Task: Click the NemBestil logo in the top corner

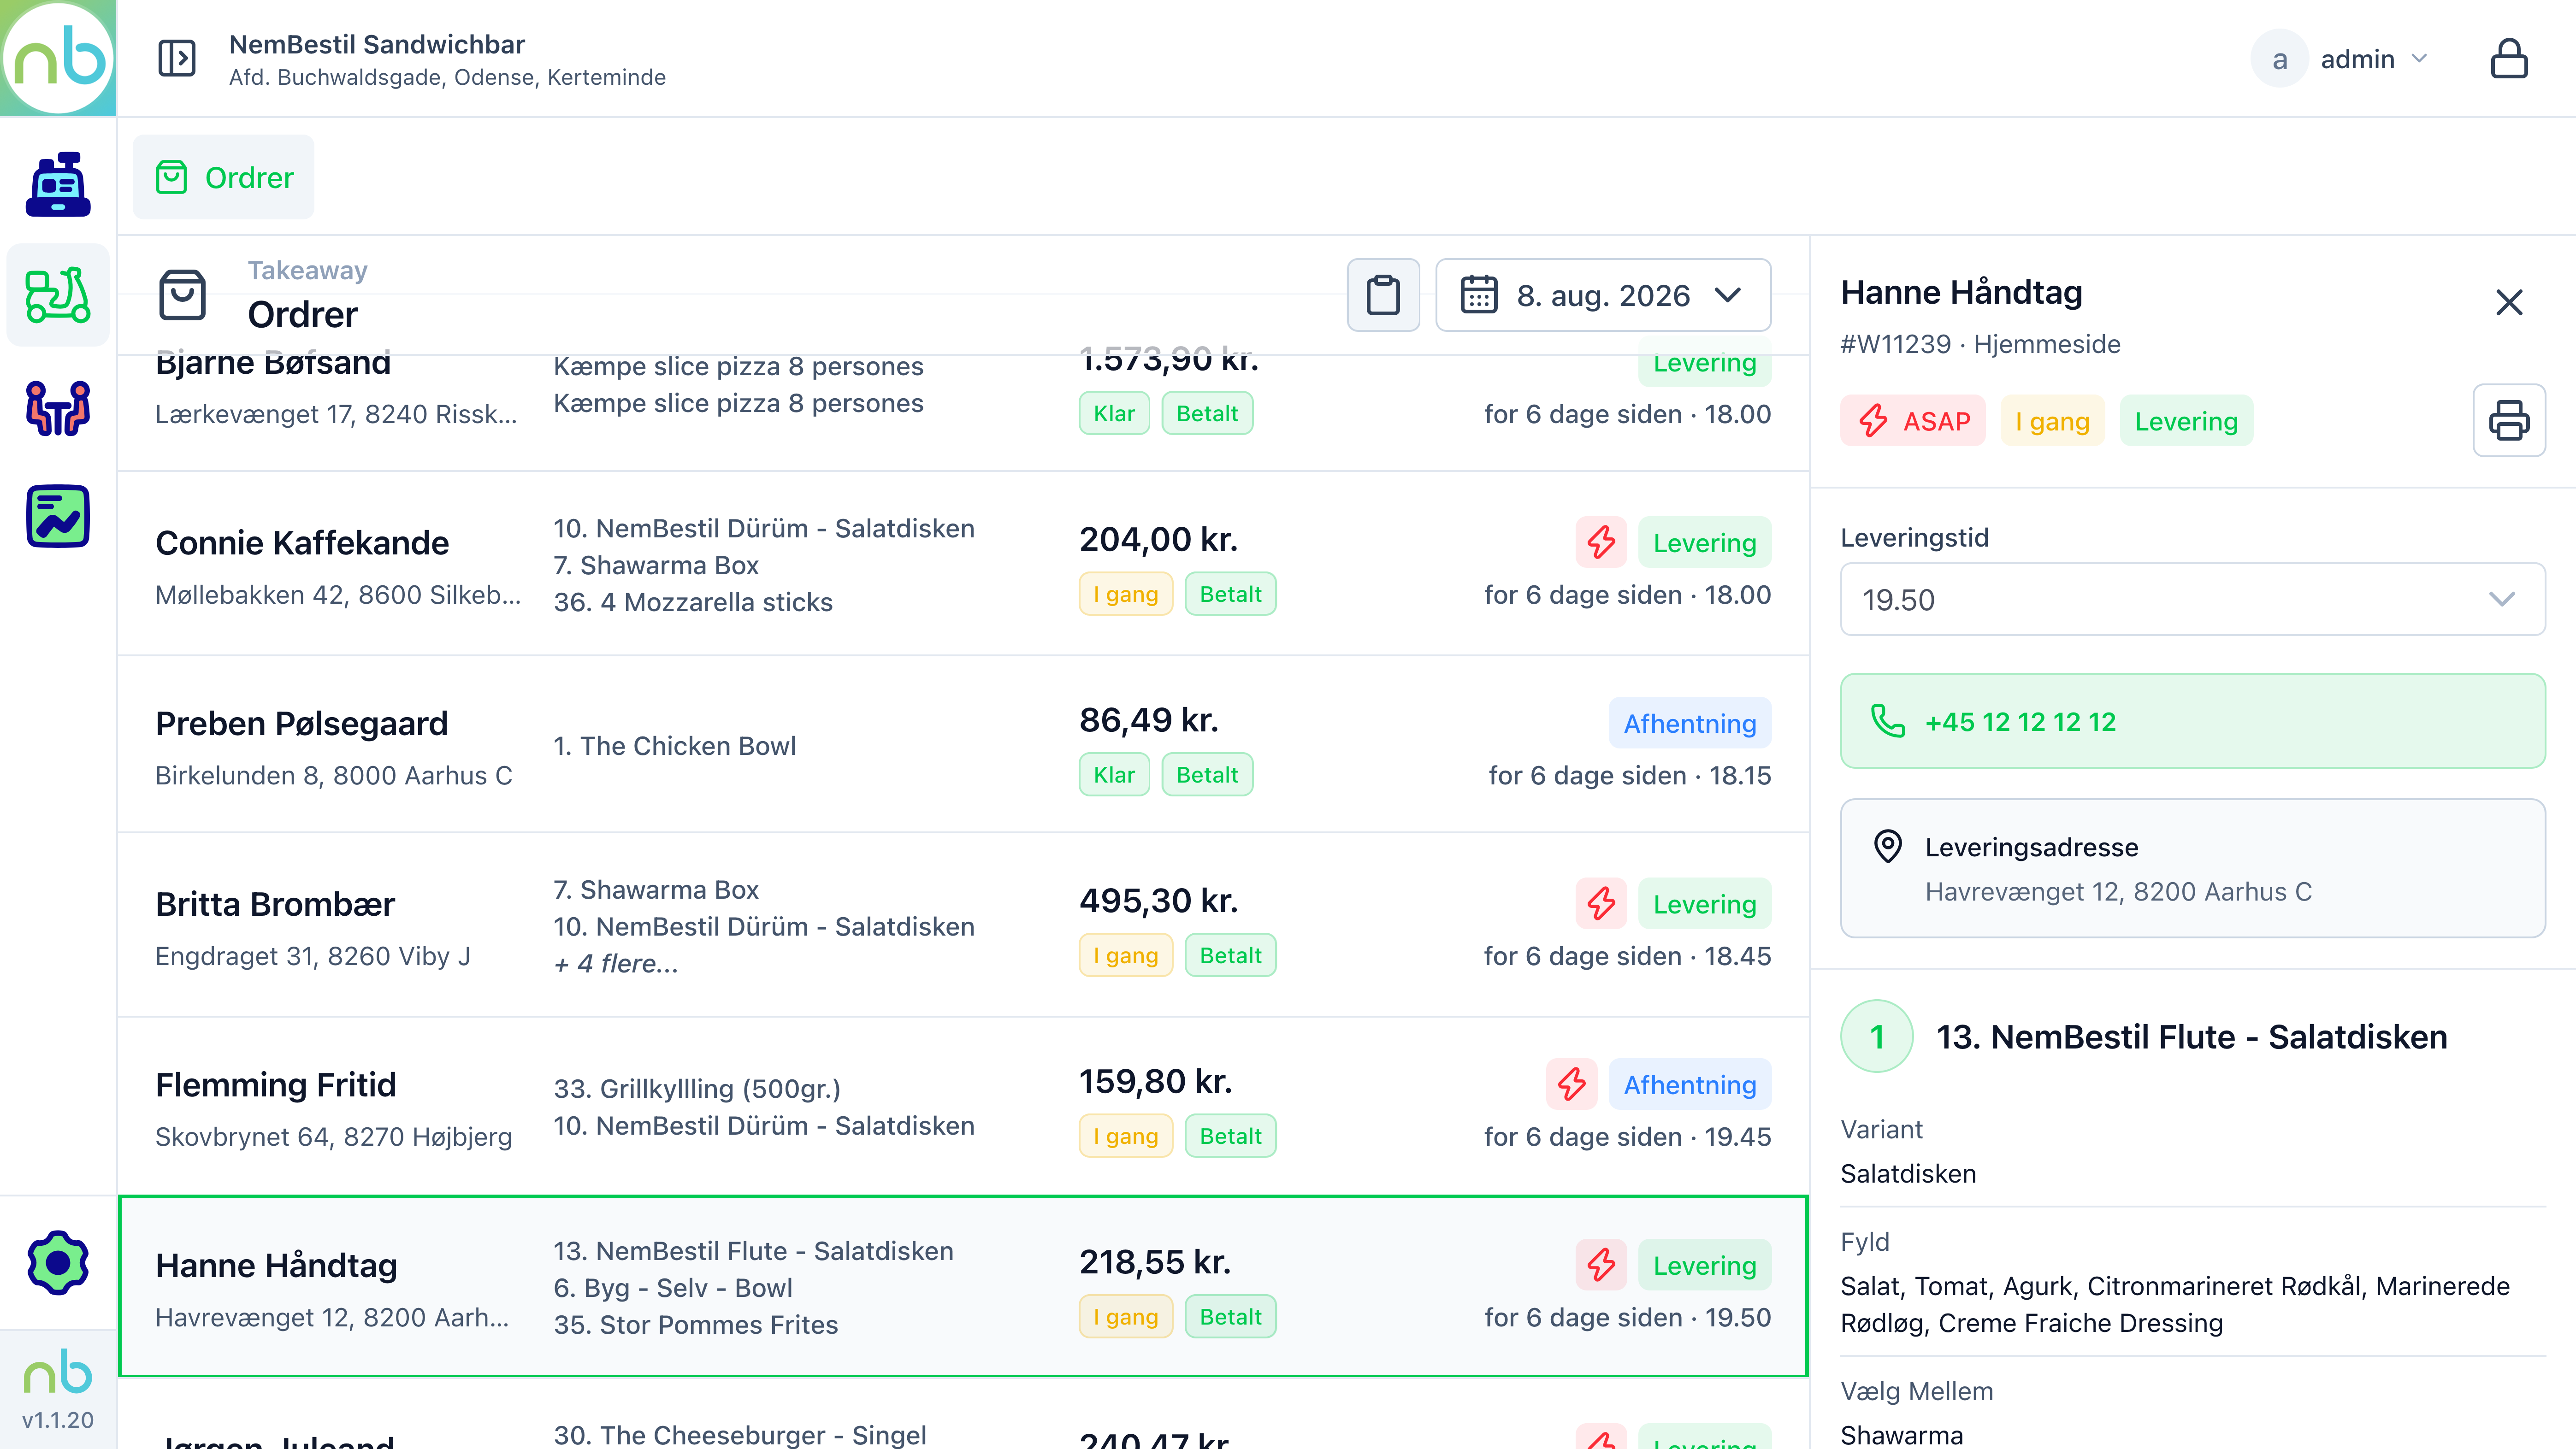Action: pos(58,58)
